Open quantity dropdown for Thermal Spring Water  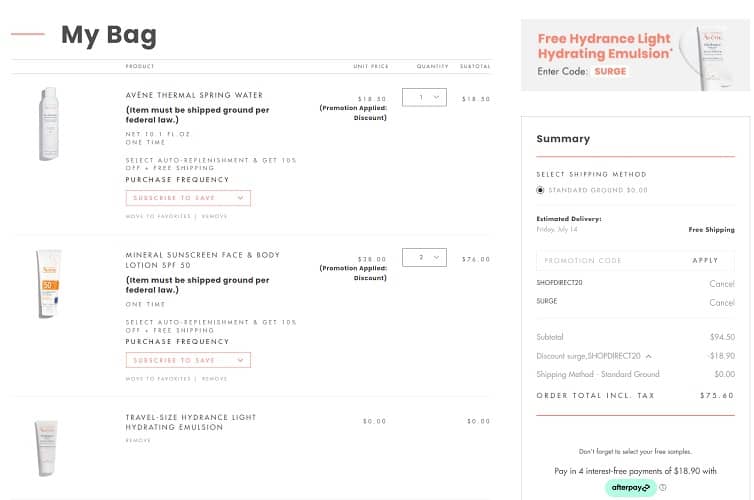click(424, 97)
